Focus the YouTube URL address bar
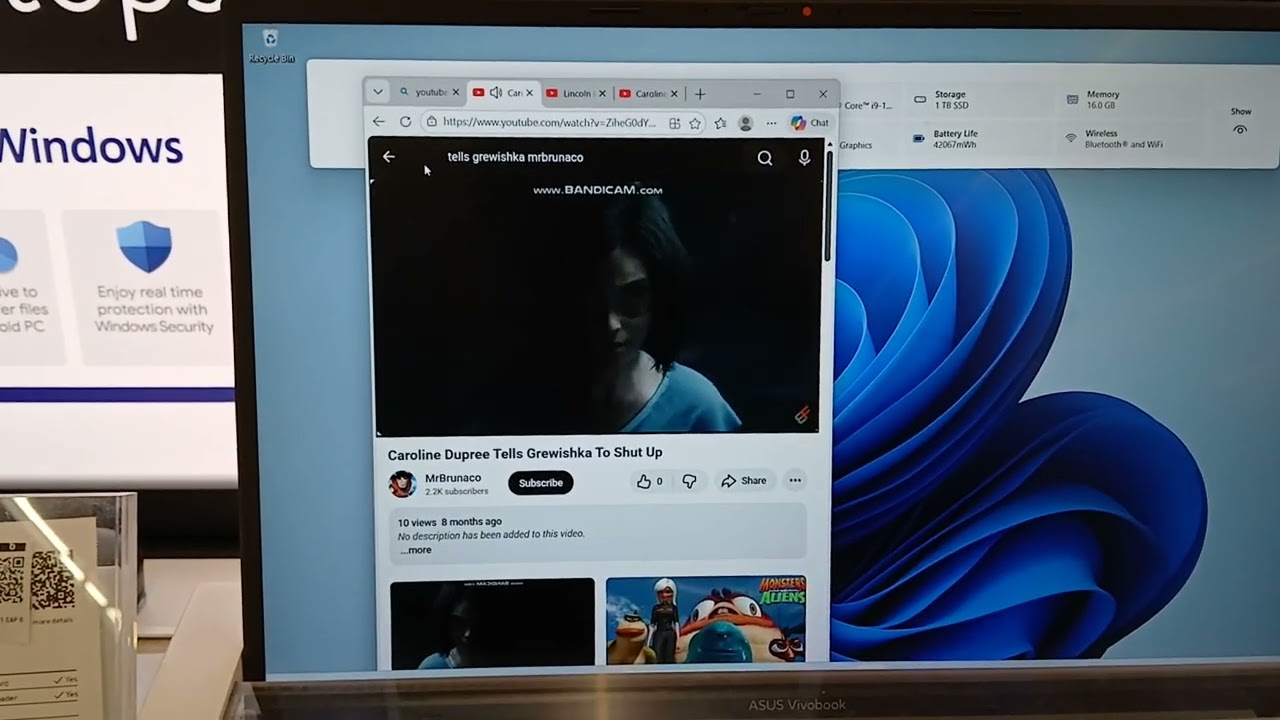This screenshot has height=720, width=1280. (548, 122)
